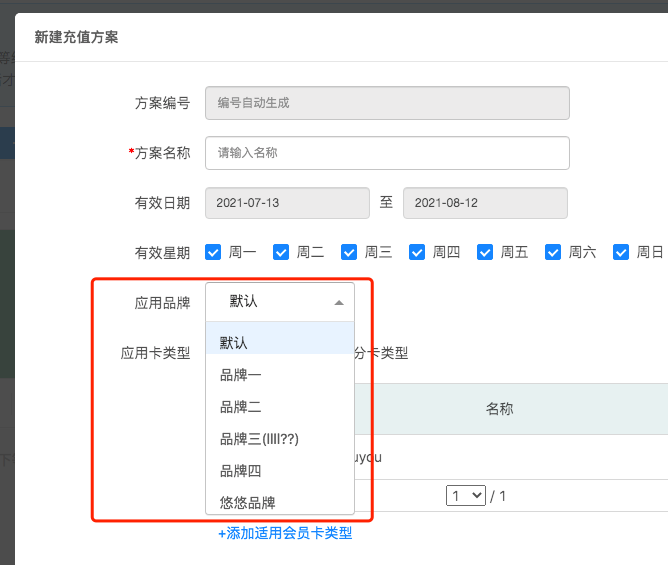
Task: Uncheck the 周六 checkbox
Action: [x=554, y=252]
